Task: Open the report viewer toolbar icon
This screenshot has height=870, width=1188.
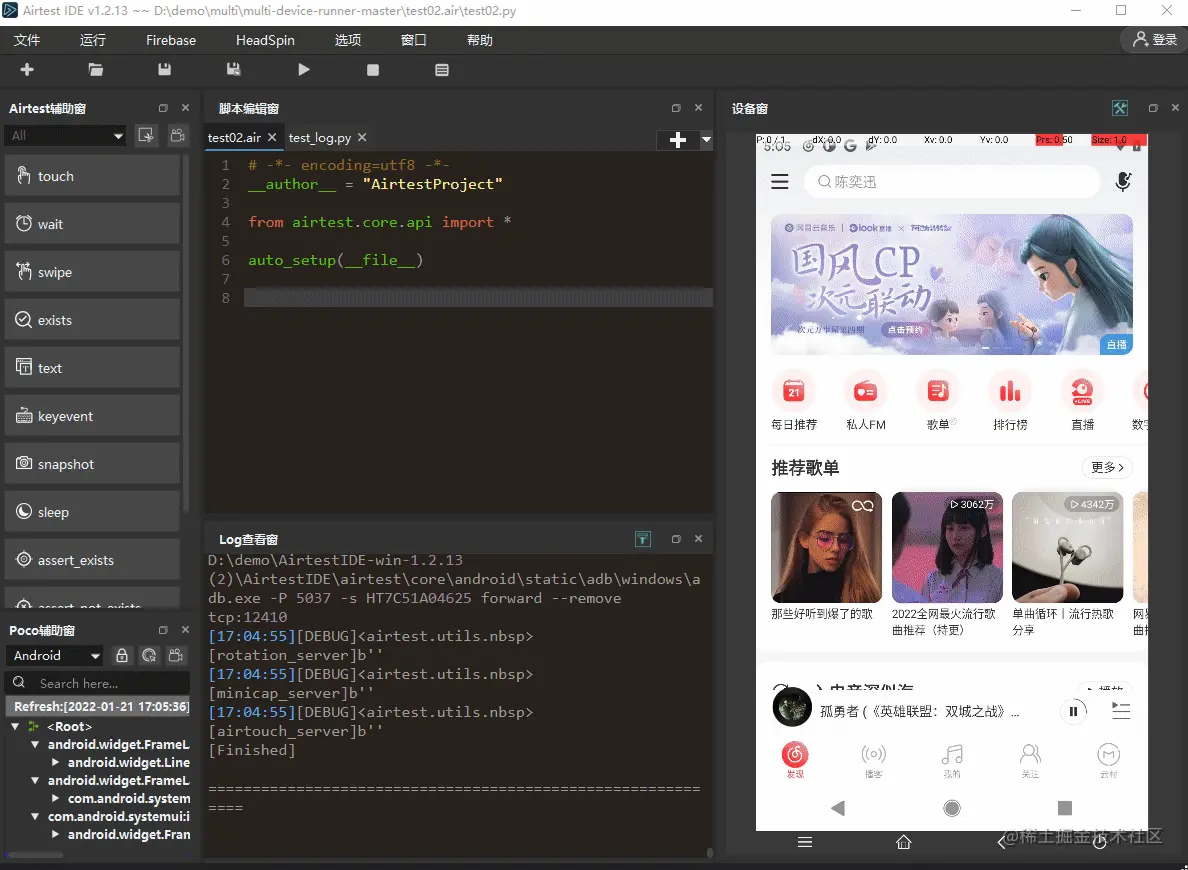Action: point(442,70)
